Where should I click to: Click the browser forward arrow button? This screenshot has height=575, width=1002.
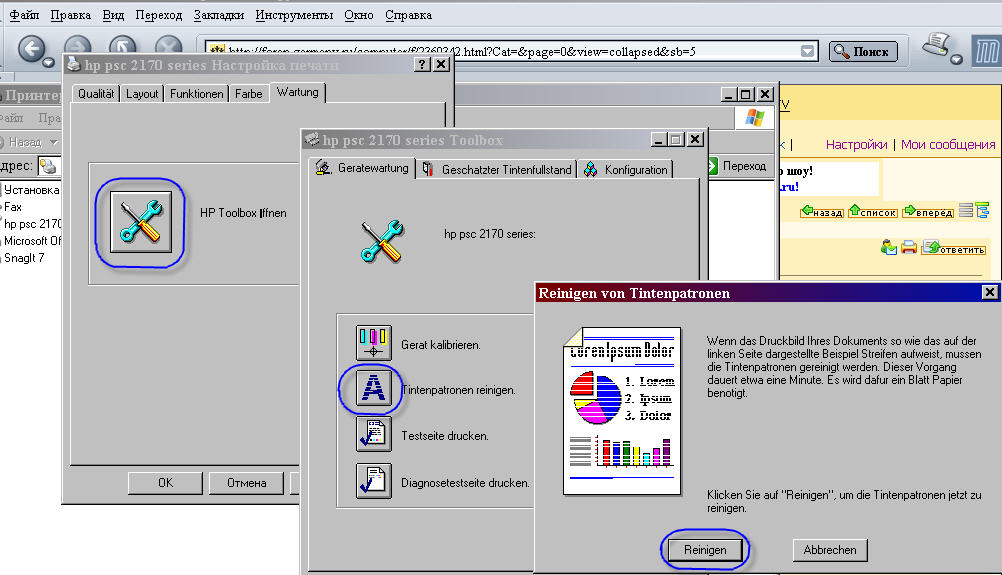(77, 45)
